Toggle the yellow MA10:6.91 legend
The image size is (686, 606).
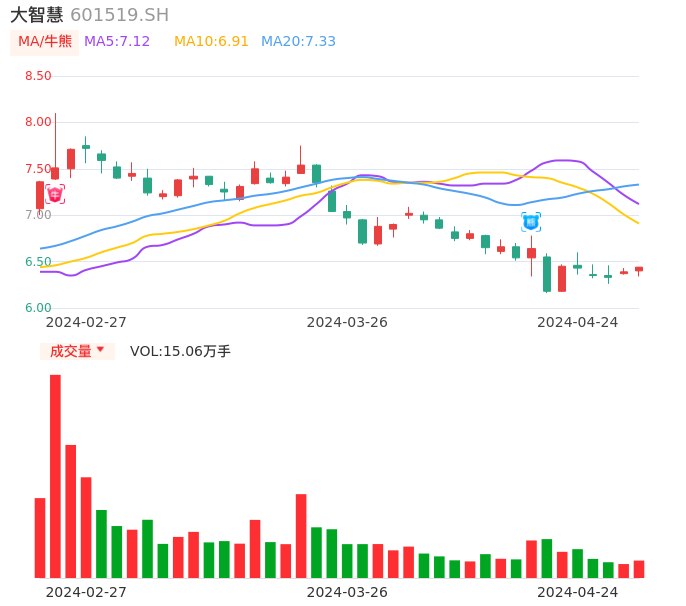211,42
